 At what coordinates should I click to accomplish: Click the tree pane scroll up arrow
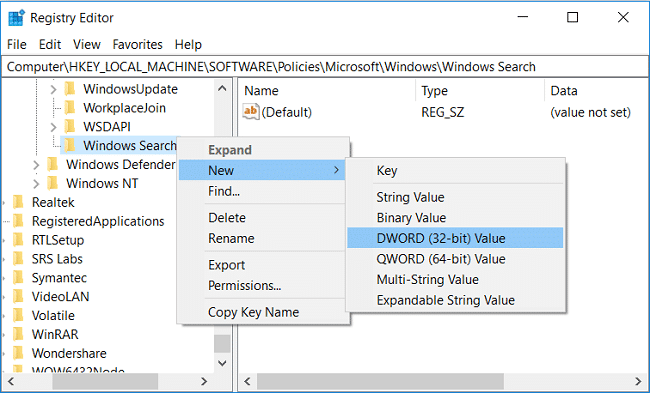(222, 88)
